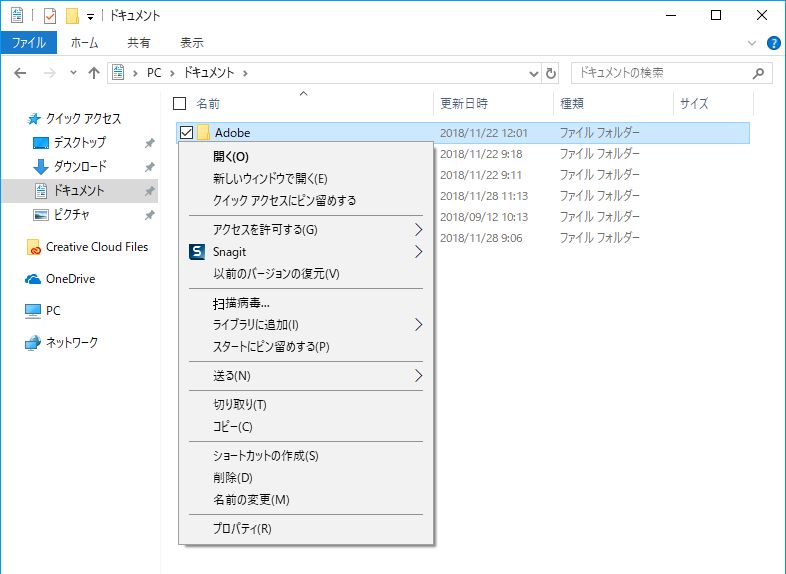The width and height of the screenshot is (786, 574).
Task: Click the Properties icon in quick access toolbar
Action: pos(50,16)
